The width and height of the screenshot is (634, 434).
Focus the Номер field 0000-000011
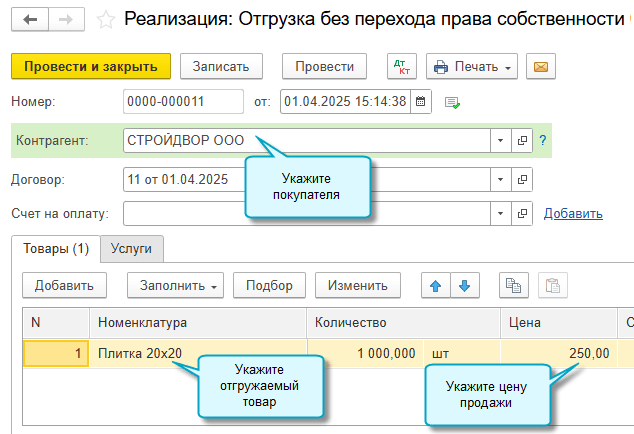pos(183,102)
